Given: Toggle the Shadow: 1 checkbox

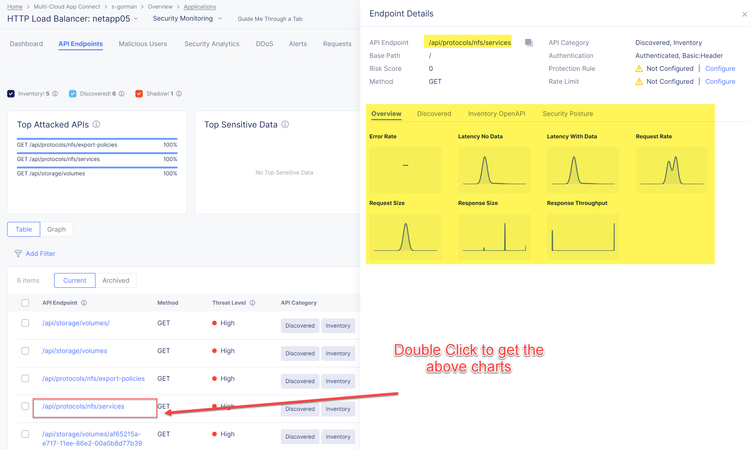Looking at the screenshot, I should (139, 94).
